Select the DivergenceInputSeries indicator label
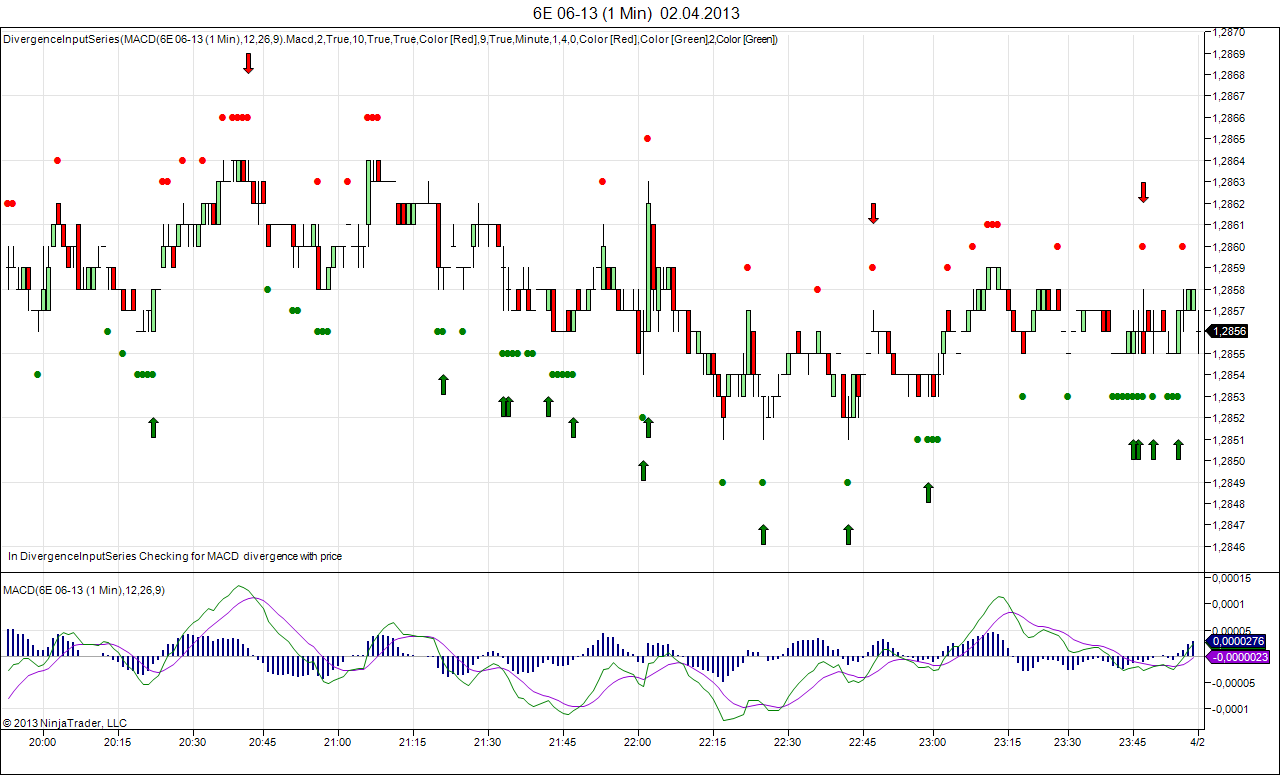This screenshot has width=1280, height=775. click(x=391, y=39)
